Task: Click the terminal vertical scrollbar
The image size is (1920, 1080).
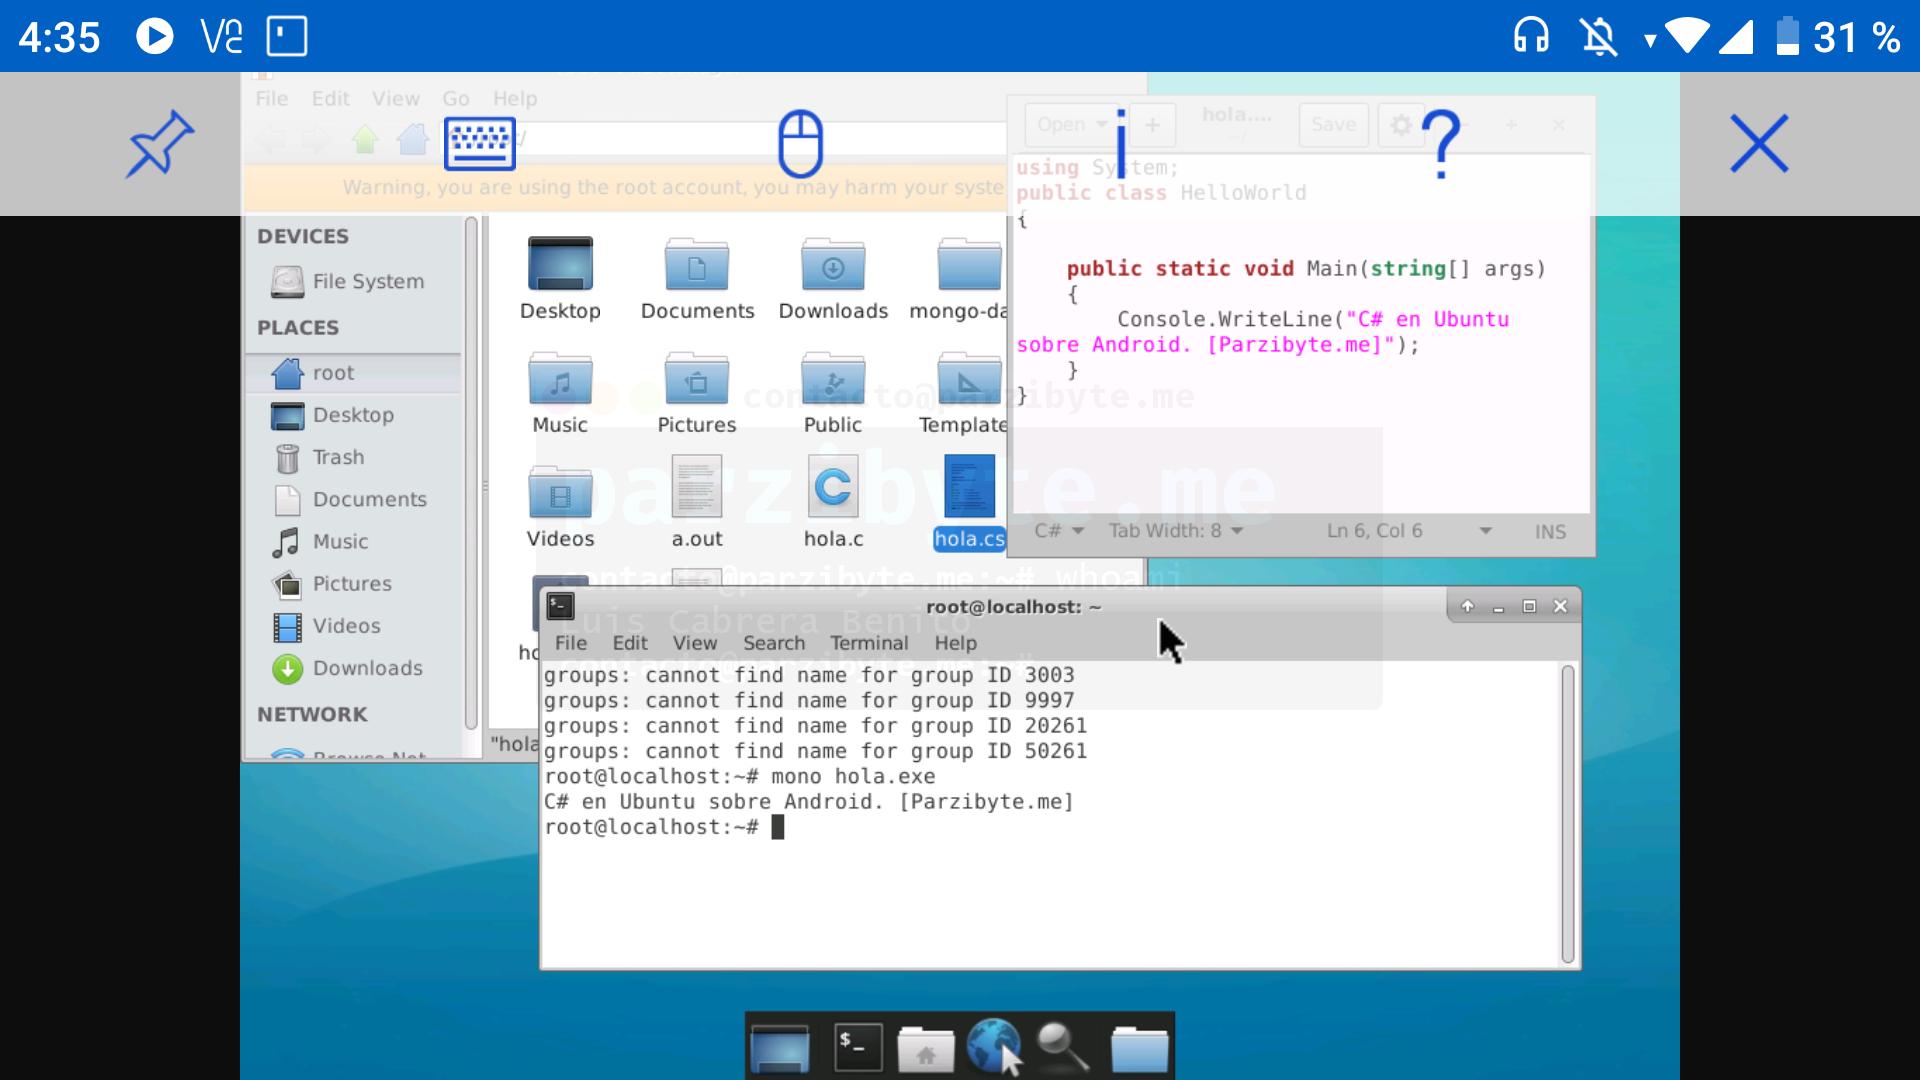Action: (x=1568, y=813)
